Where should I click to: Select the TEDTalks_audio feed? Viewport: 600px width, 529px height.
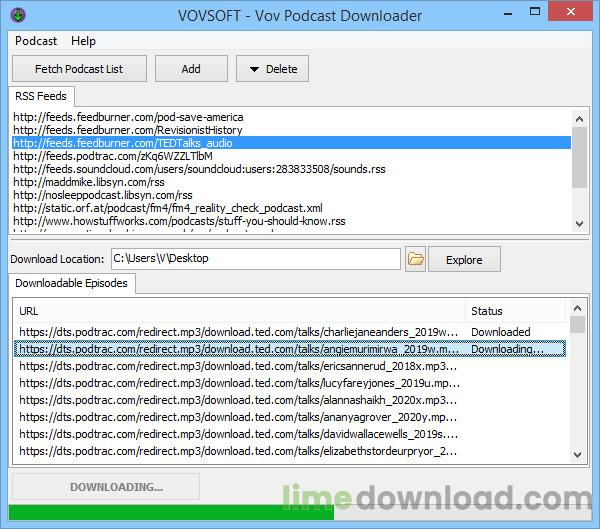pos(292,143)
